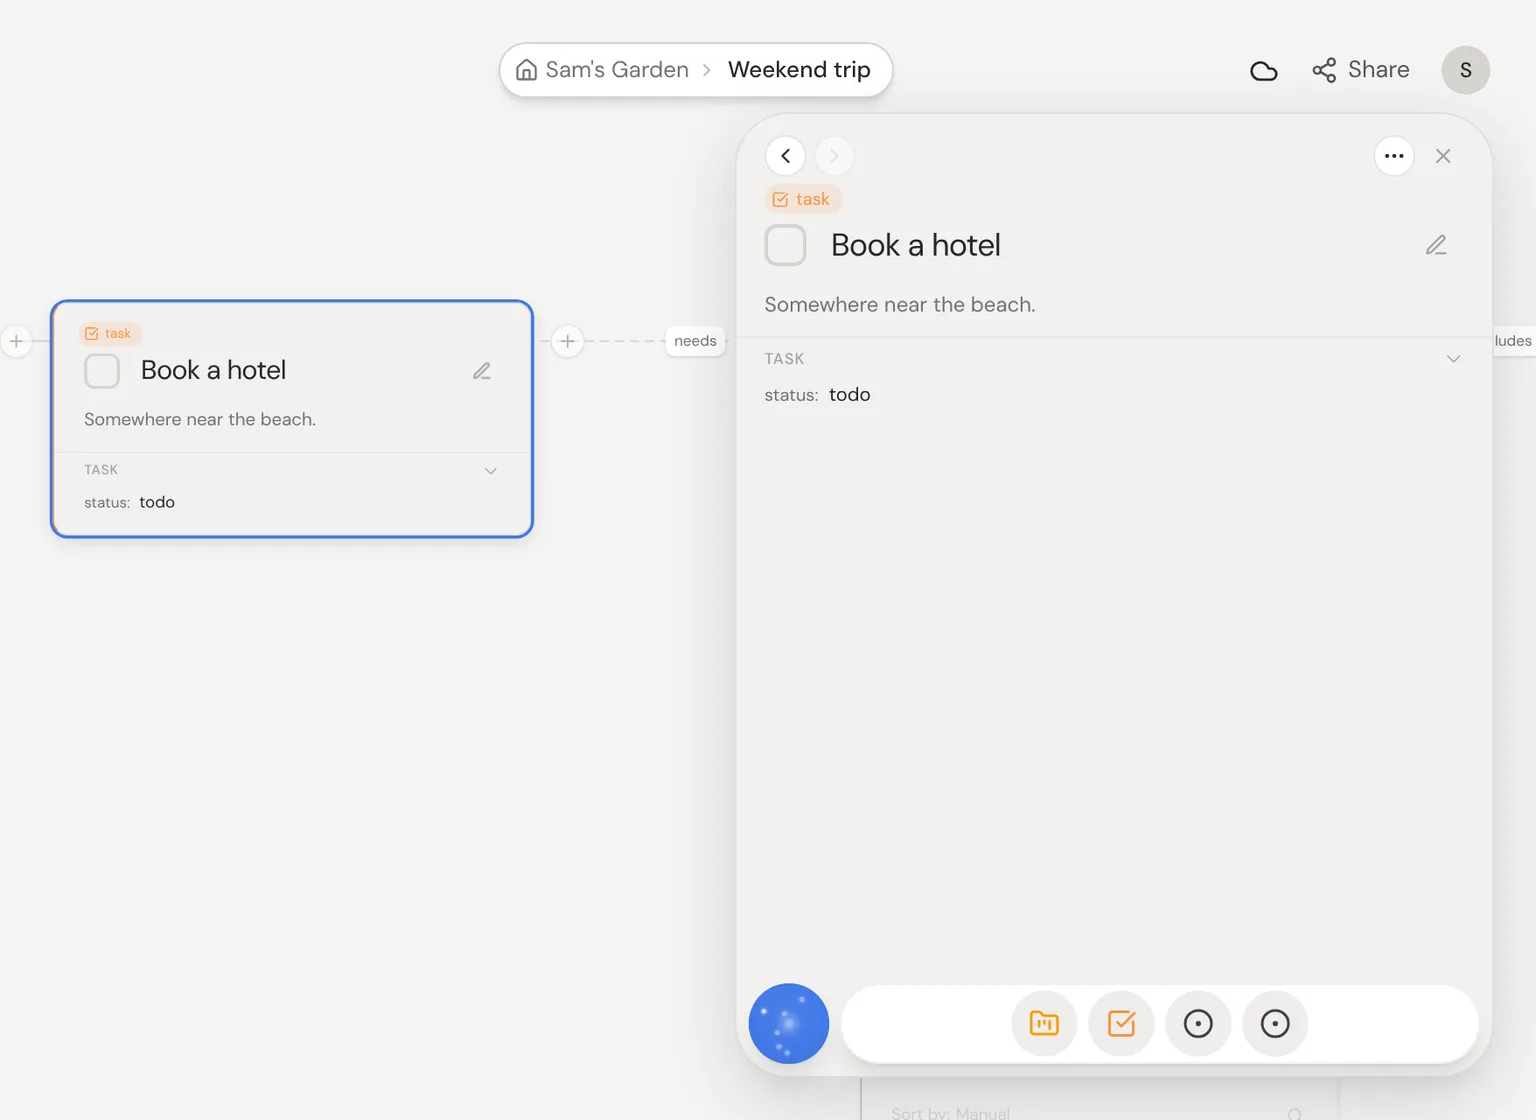
Task: Open the Share dialog
Action: click(1361, 70)
